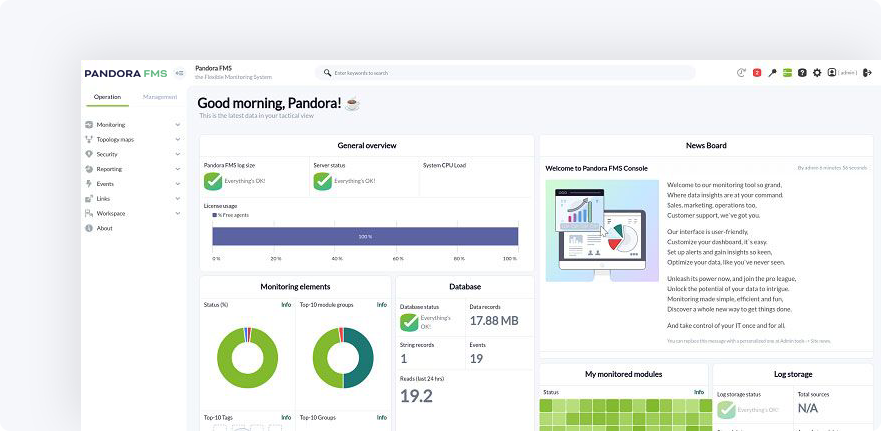Click the System CPU Load label
881x431 pixels.
click(x=444, y=165)
